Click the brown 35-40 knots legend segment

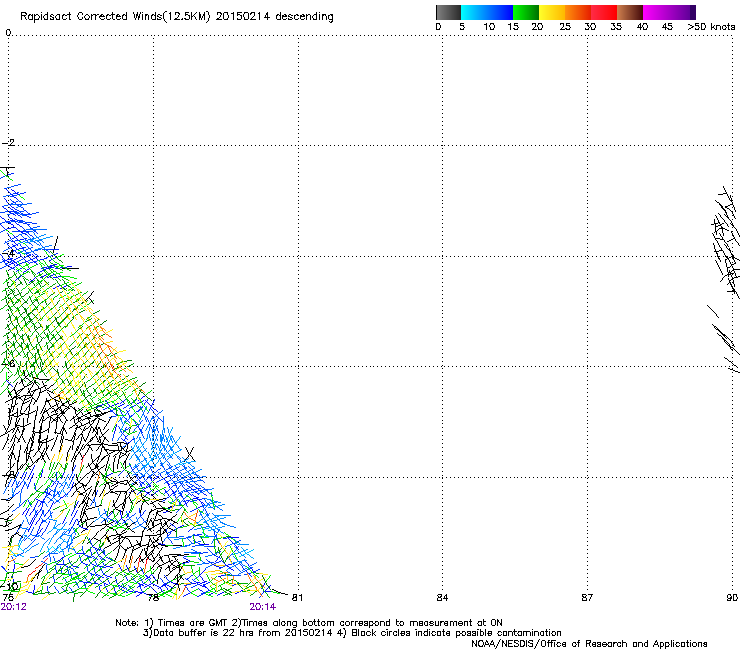630,12
